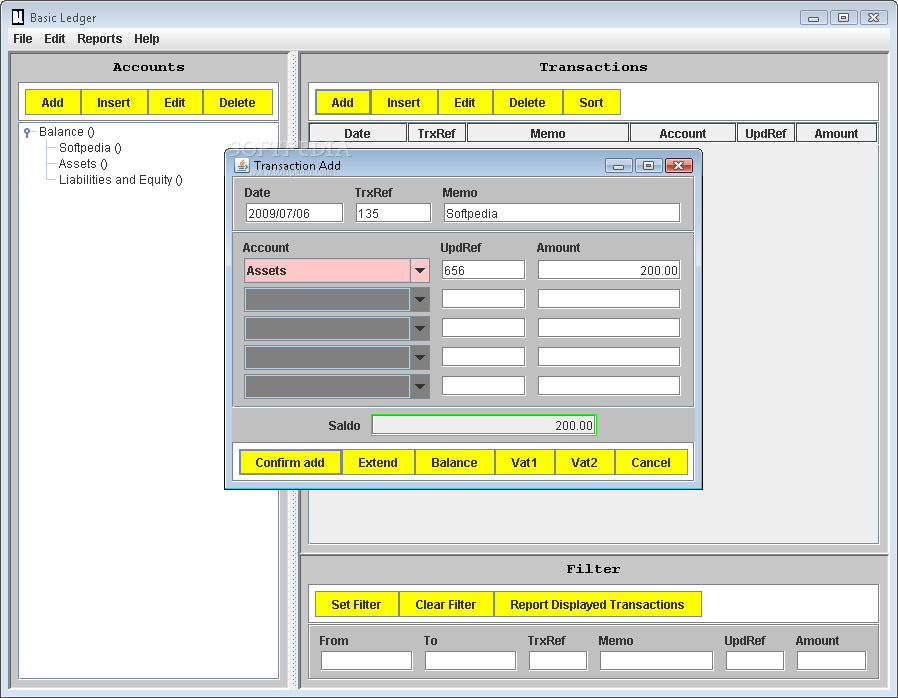This screenshot has height=698, width=898.
Task: Click the Set Filter button
Action: coord(356,604)
